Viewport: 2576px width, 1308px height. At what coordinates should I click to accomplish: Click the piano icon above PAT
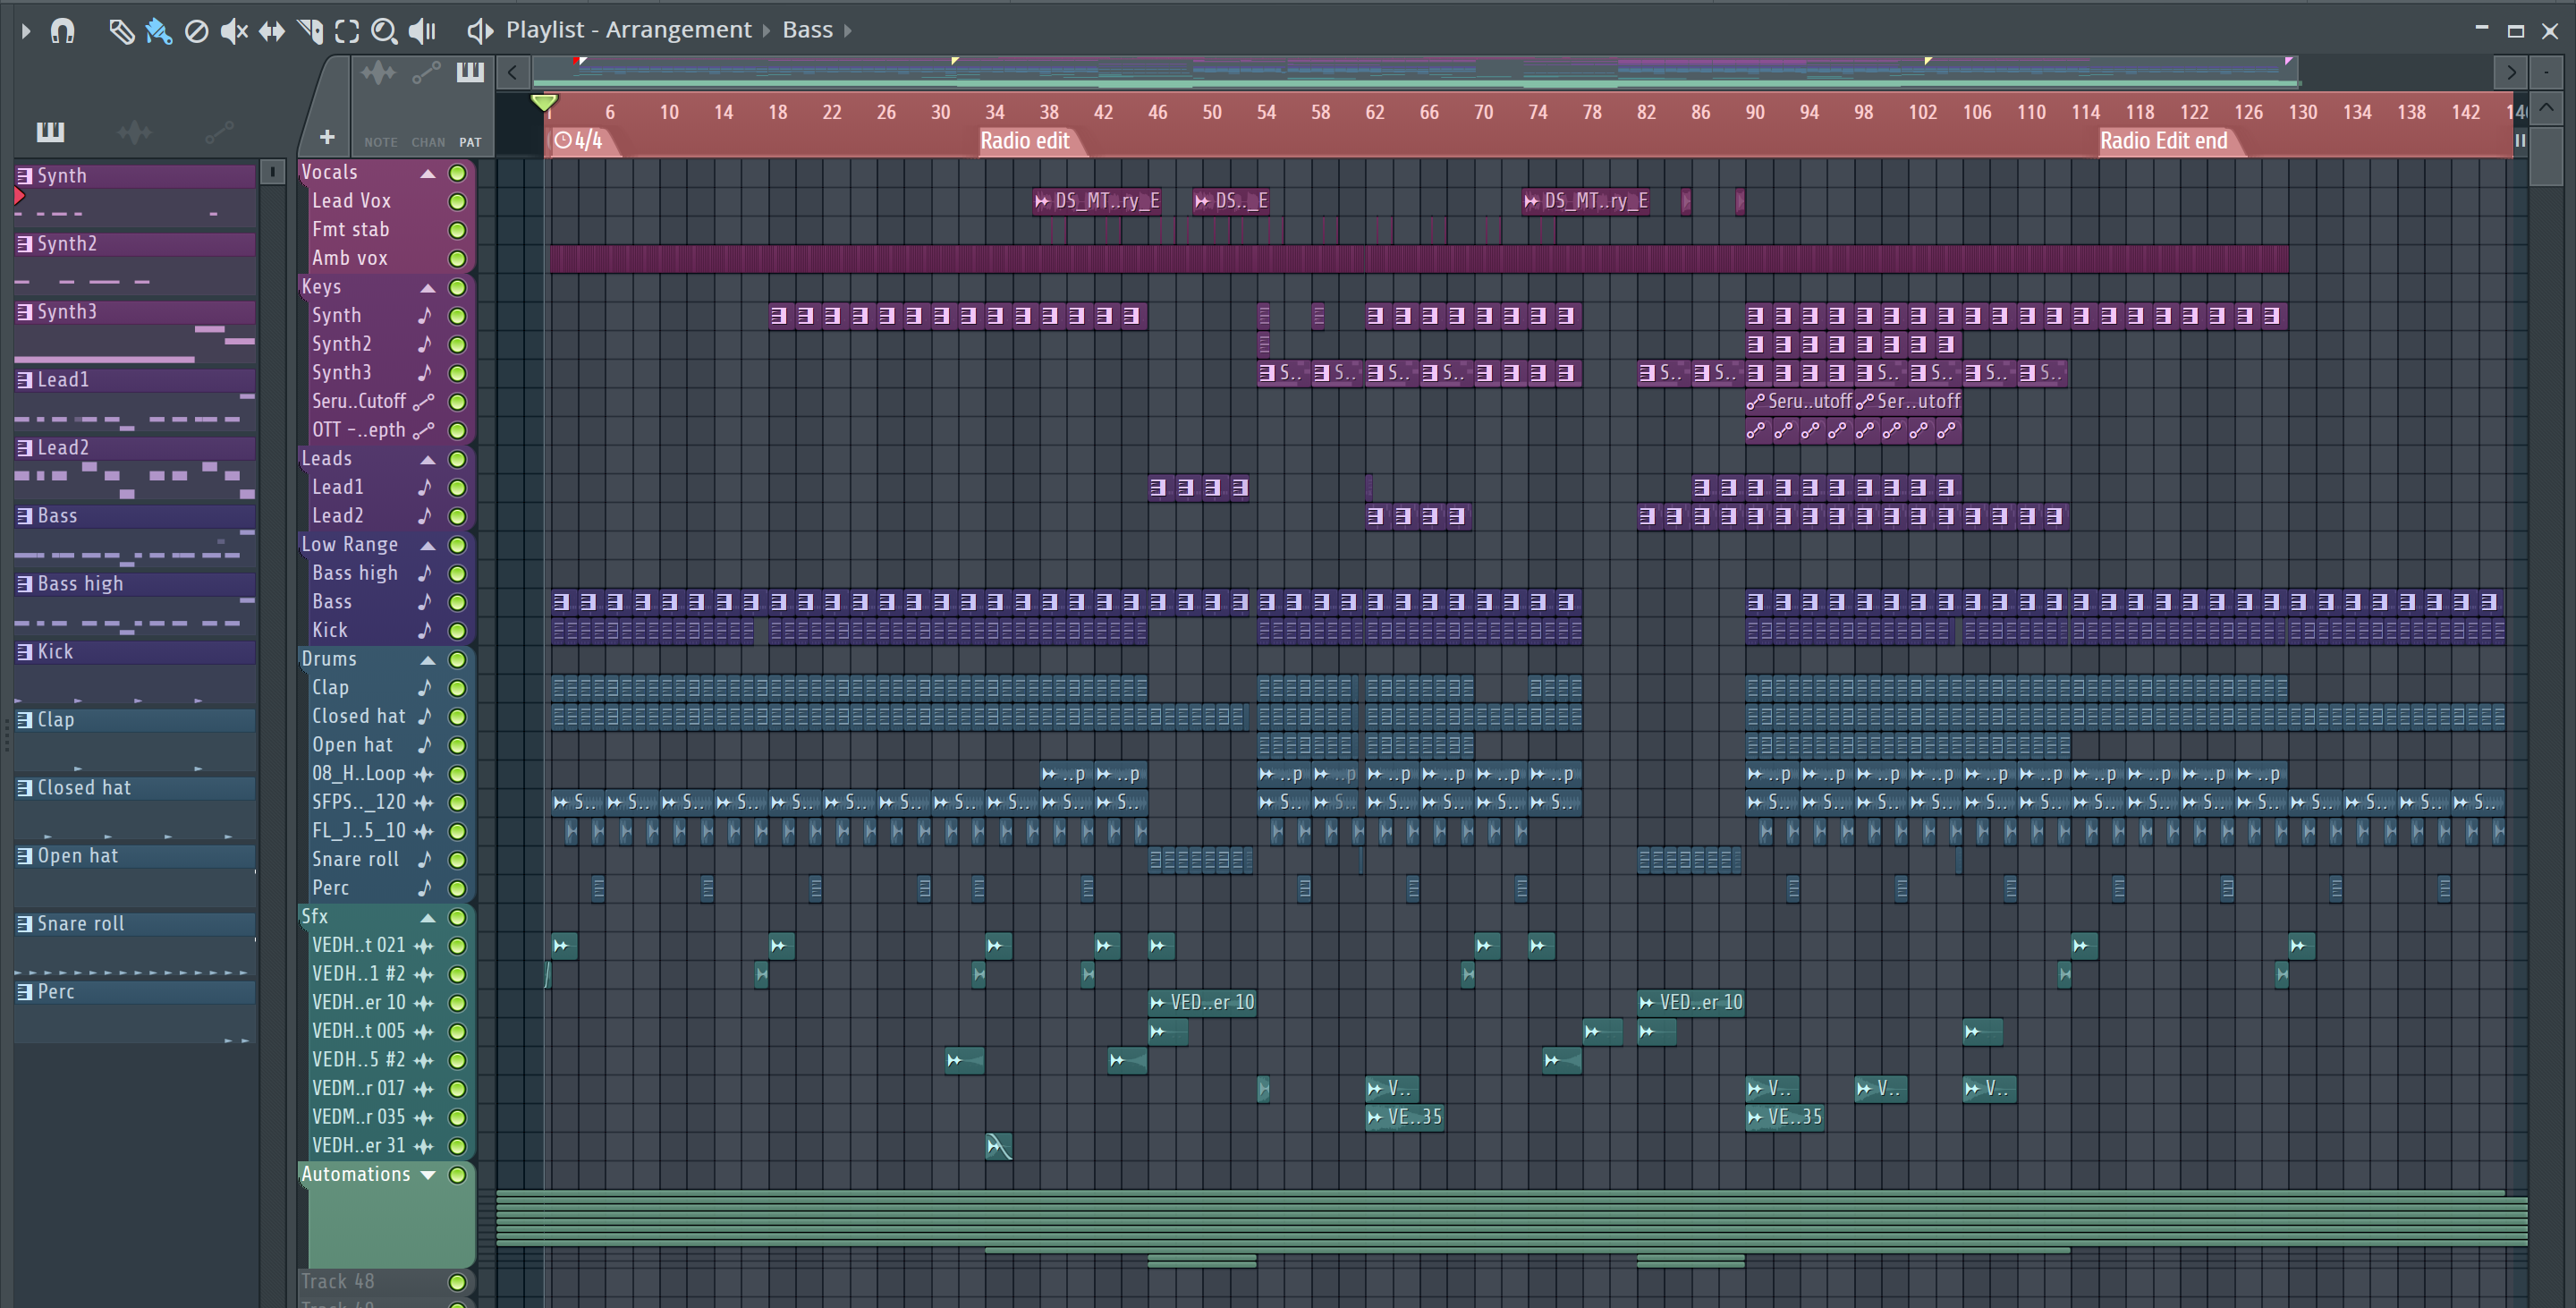point(470,72)
